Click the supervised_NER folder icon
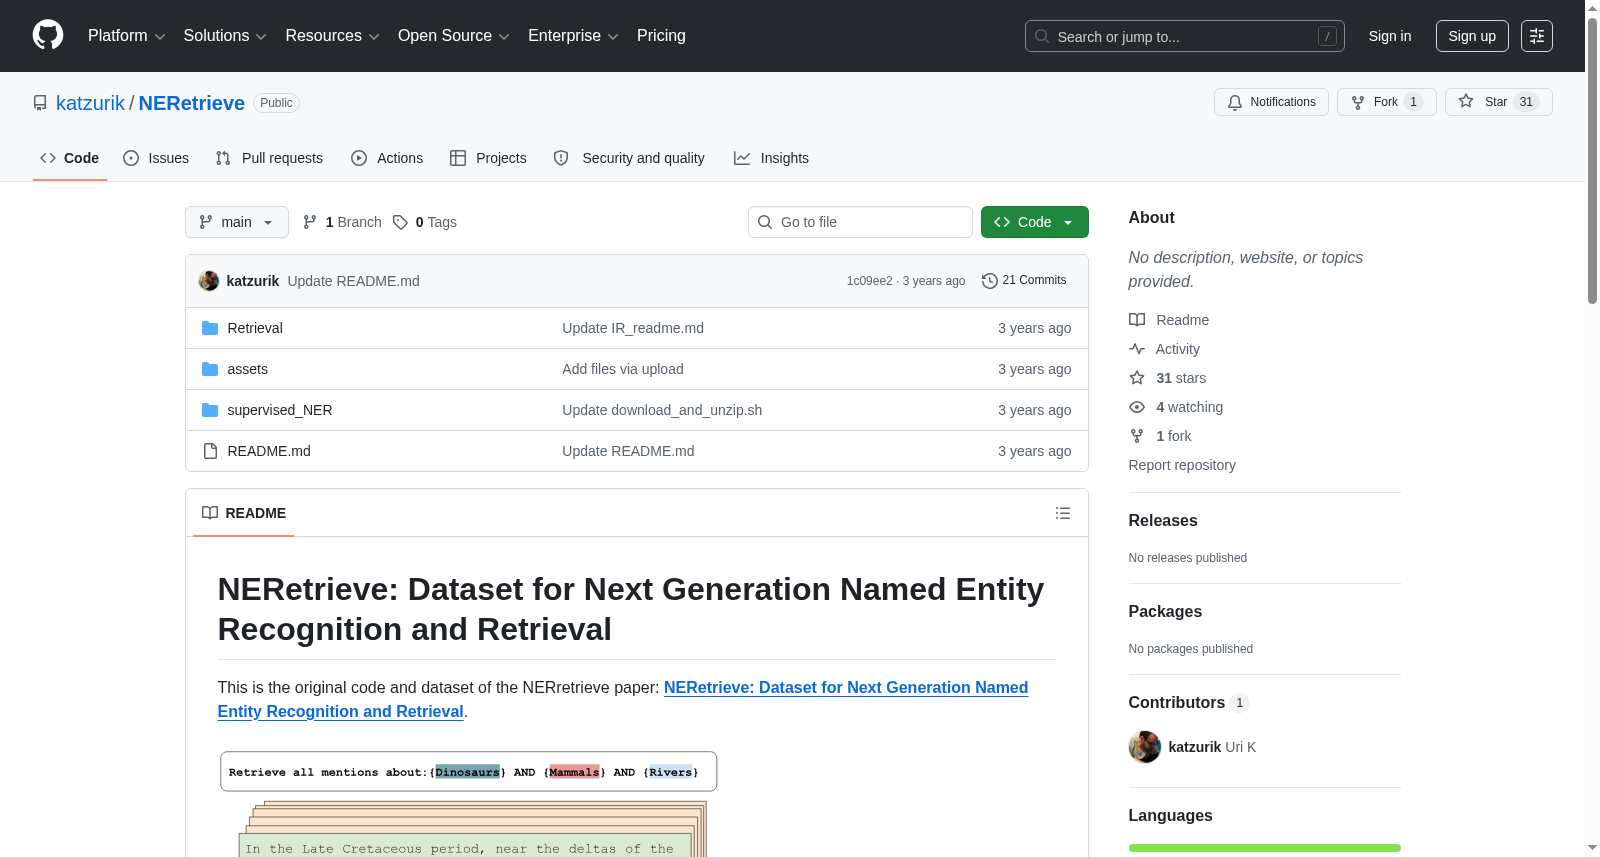Screen dimensions: 1600x857 click(x=210, y=410)
